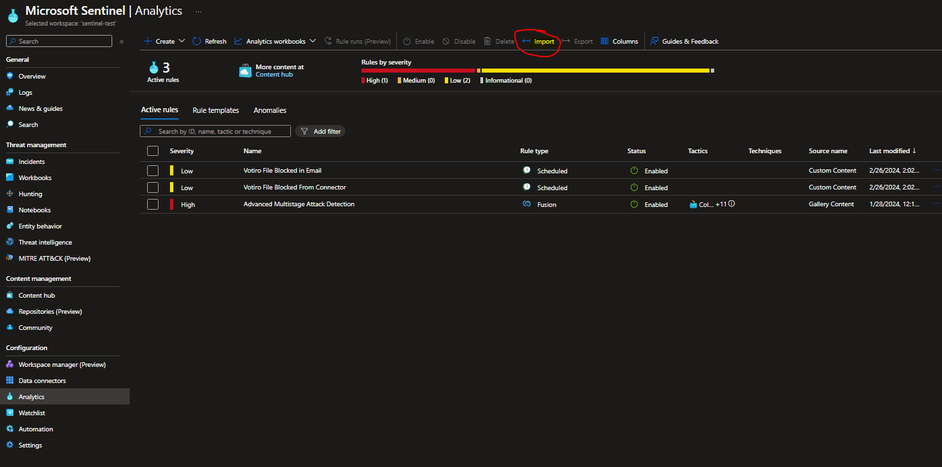This screenshot has height=467, width=942.
Task: Open Workspace manager (Preview)
Action: [62, 365]
